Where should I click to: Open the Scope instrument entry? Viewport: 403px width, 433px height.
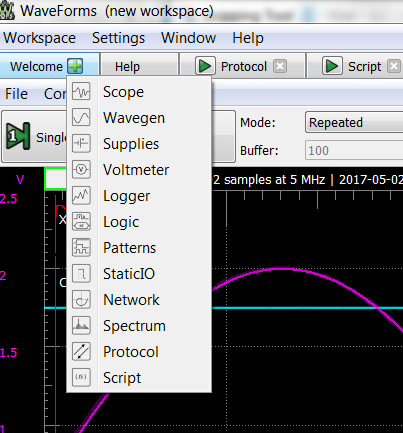139,92
